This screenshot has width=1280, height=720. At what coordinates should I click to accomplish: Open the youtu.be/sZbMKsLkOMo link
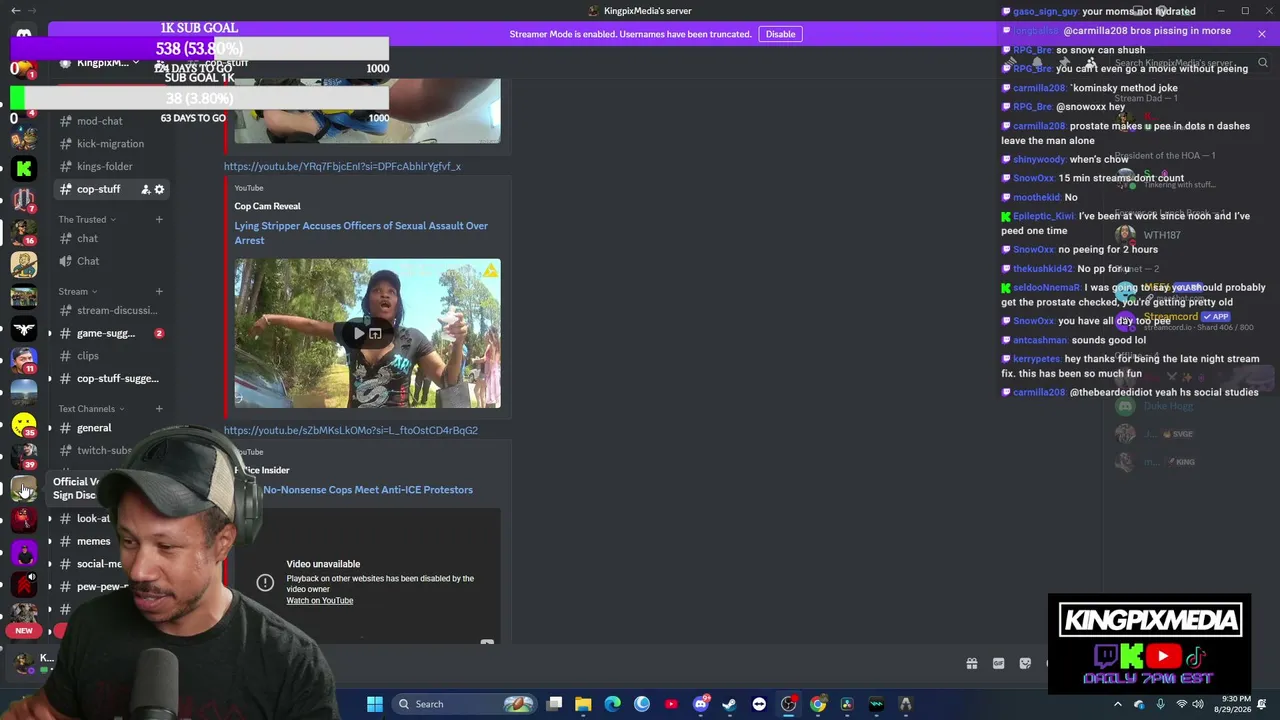click(x=351, y=430)
